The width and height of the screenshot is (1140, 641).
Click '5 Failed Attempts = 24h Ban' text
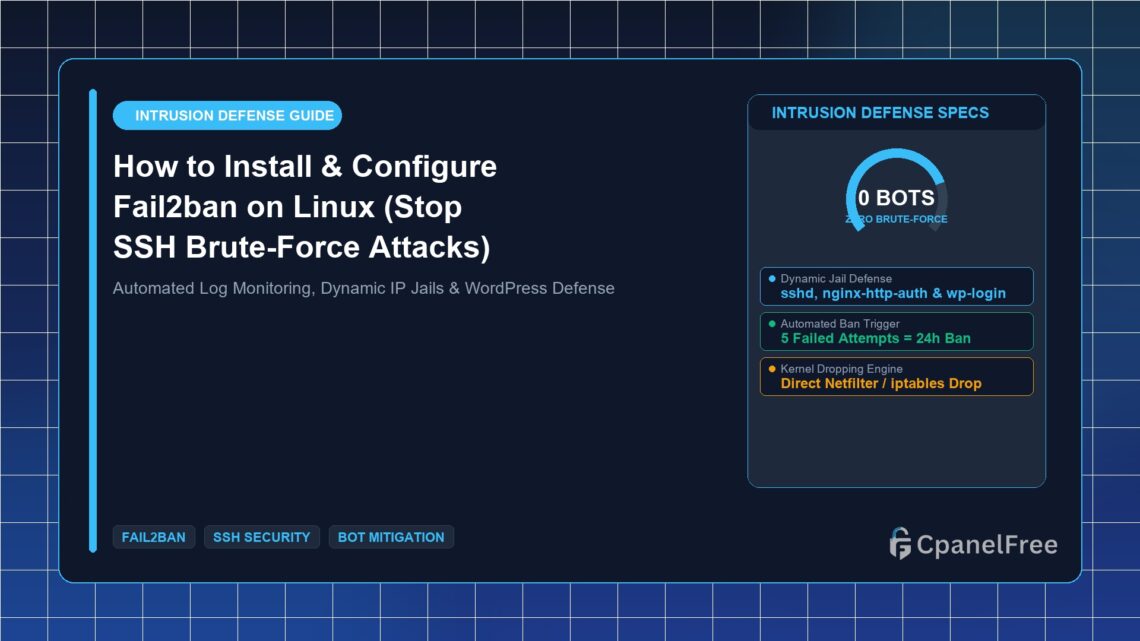tap(875, 339)
